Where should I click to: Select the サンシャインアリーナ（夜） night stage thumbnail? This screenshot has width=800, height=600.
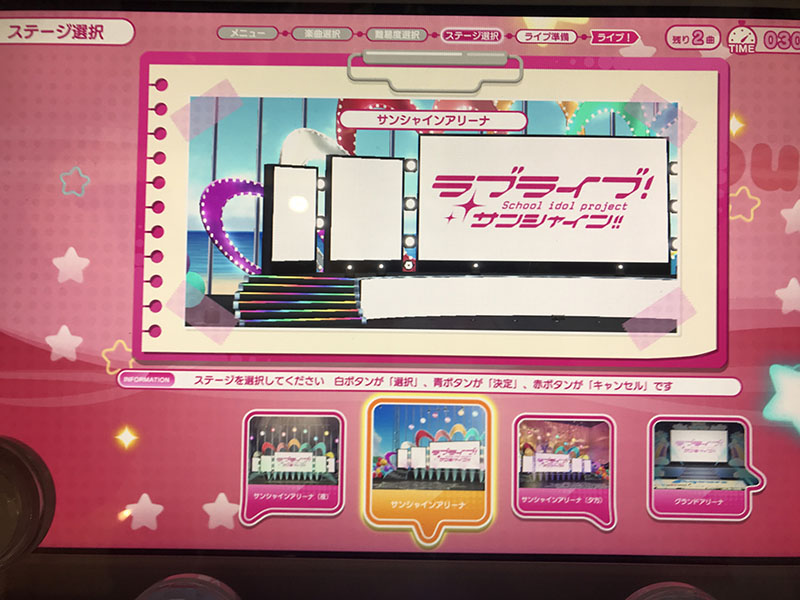point(294,462)
